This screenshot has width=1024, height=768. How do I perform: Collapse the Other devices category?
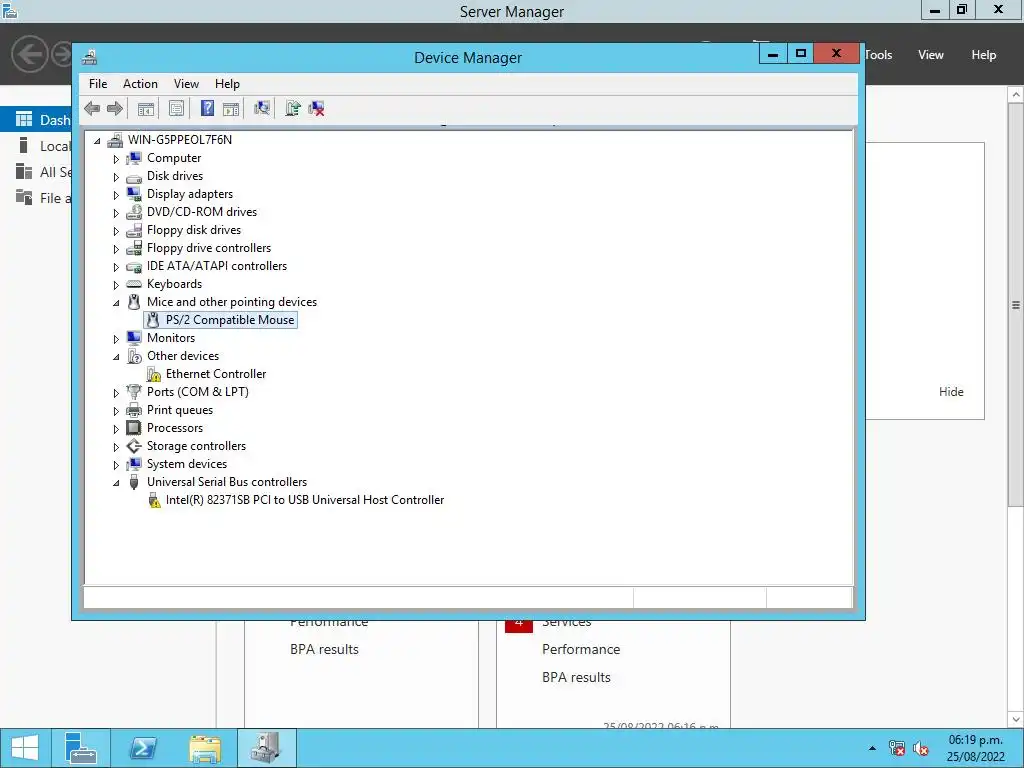(x=116, y=357)
